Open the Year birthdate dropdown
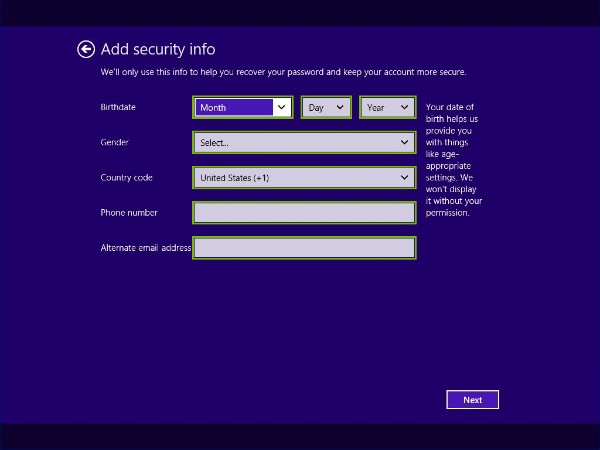The height and width of the screenshot is (450, 600). 388,108
